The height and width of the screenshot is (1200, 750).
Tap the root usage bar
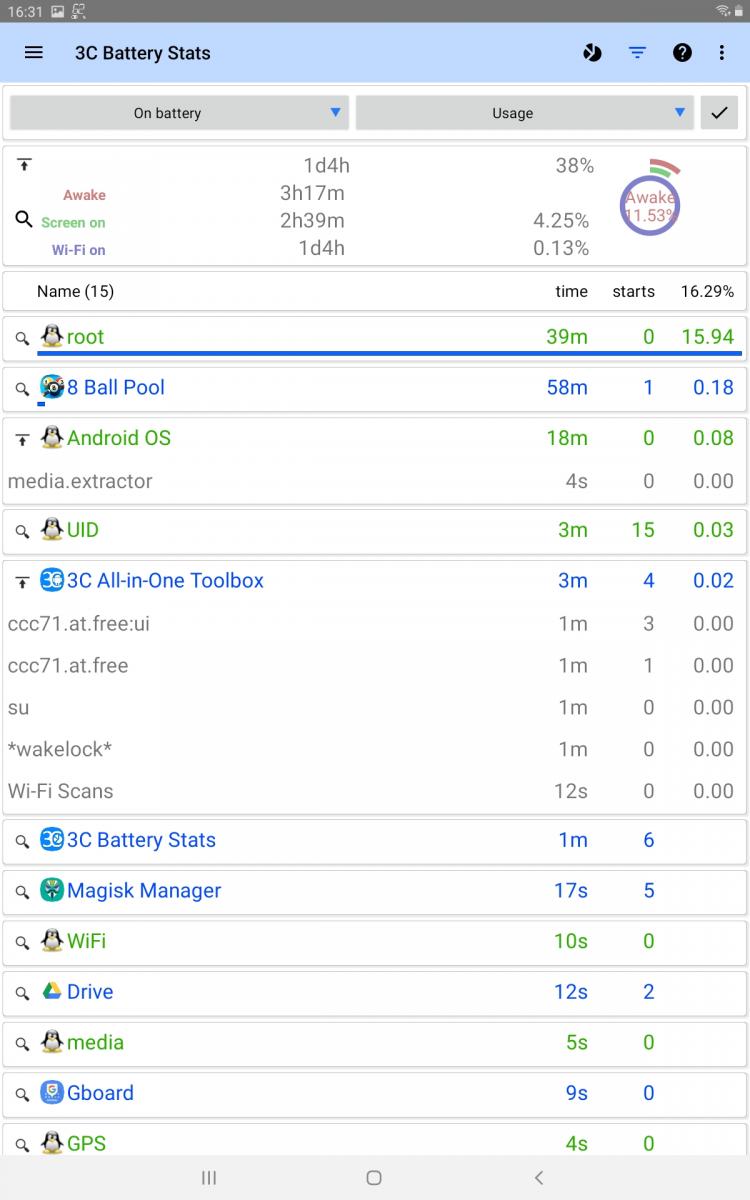(x=390, y=353)
